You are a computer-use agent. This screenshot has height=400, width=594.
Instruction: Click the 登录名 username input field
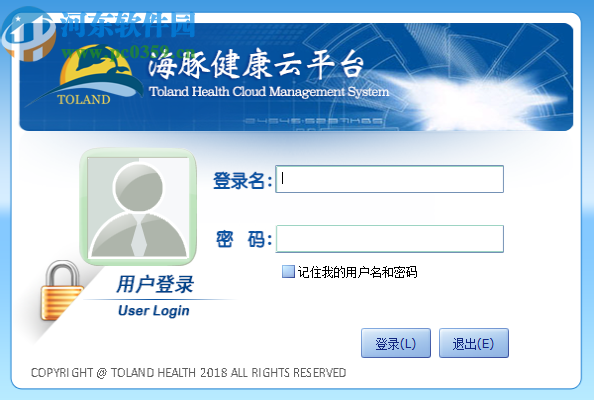point(389,179)
